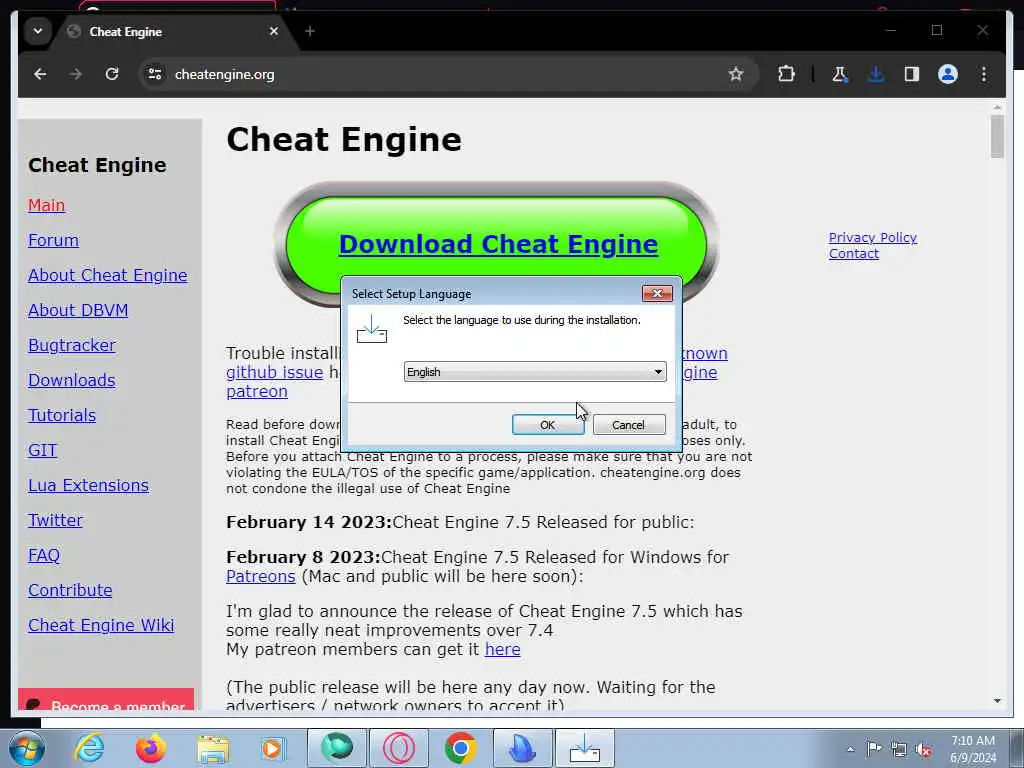Open the teal globe taskbar app
The width and height of the screenshot is (1024, 768).
[x=337, y=748]
